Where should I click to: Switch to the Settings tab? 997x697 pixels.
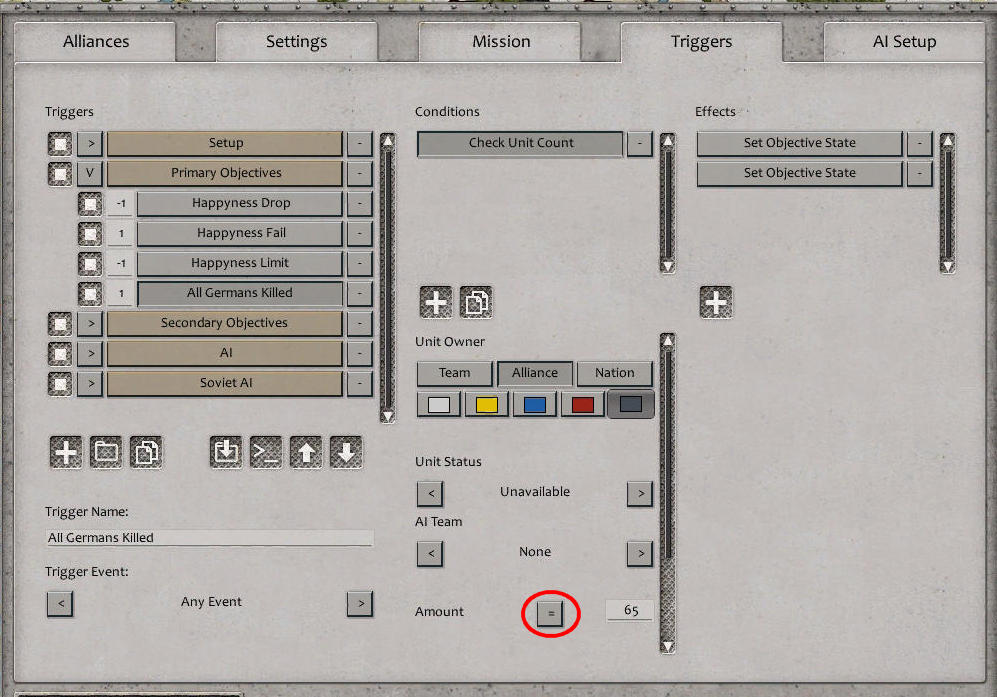point(296,42)
